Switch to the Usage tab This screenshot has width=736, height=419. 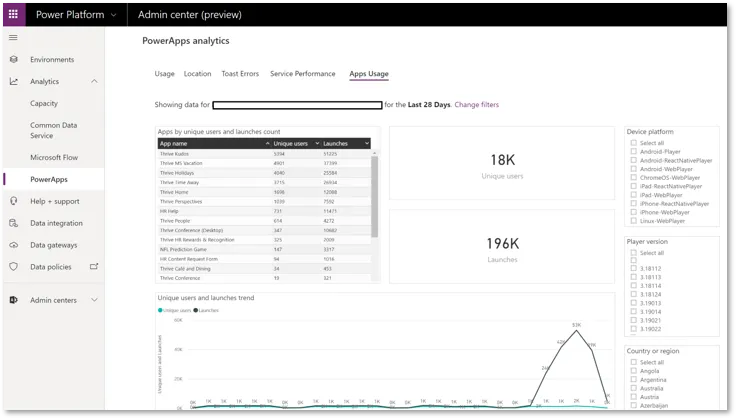[x=164, y=74]
